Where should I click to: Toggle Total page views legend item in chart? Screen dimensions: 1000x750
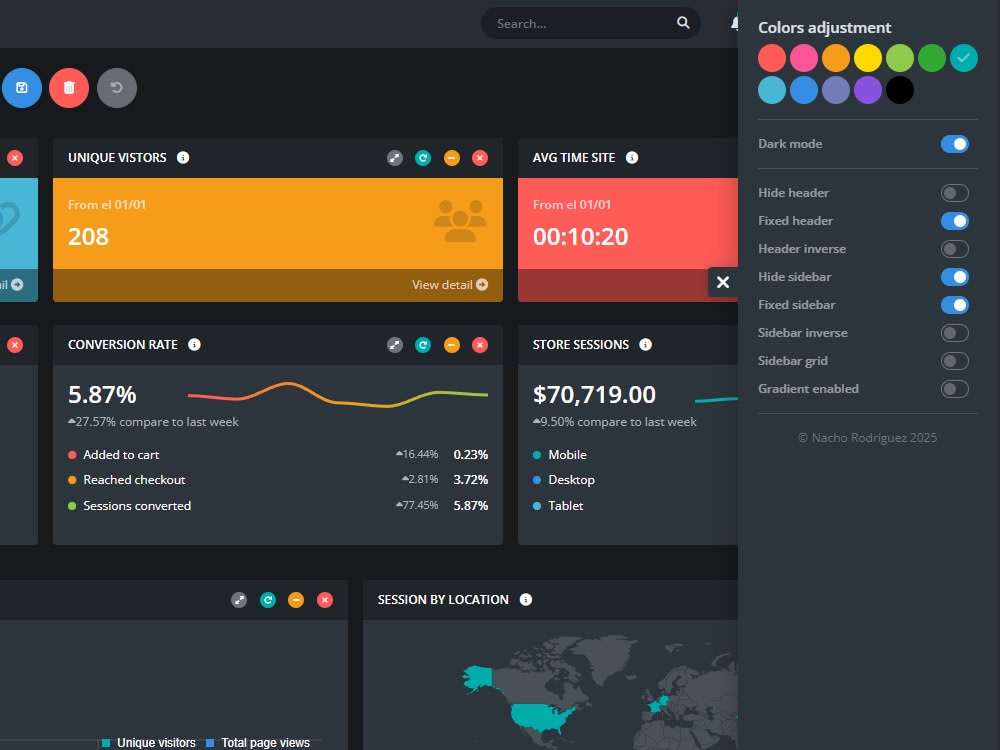[x=258, y=742]
